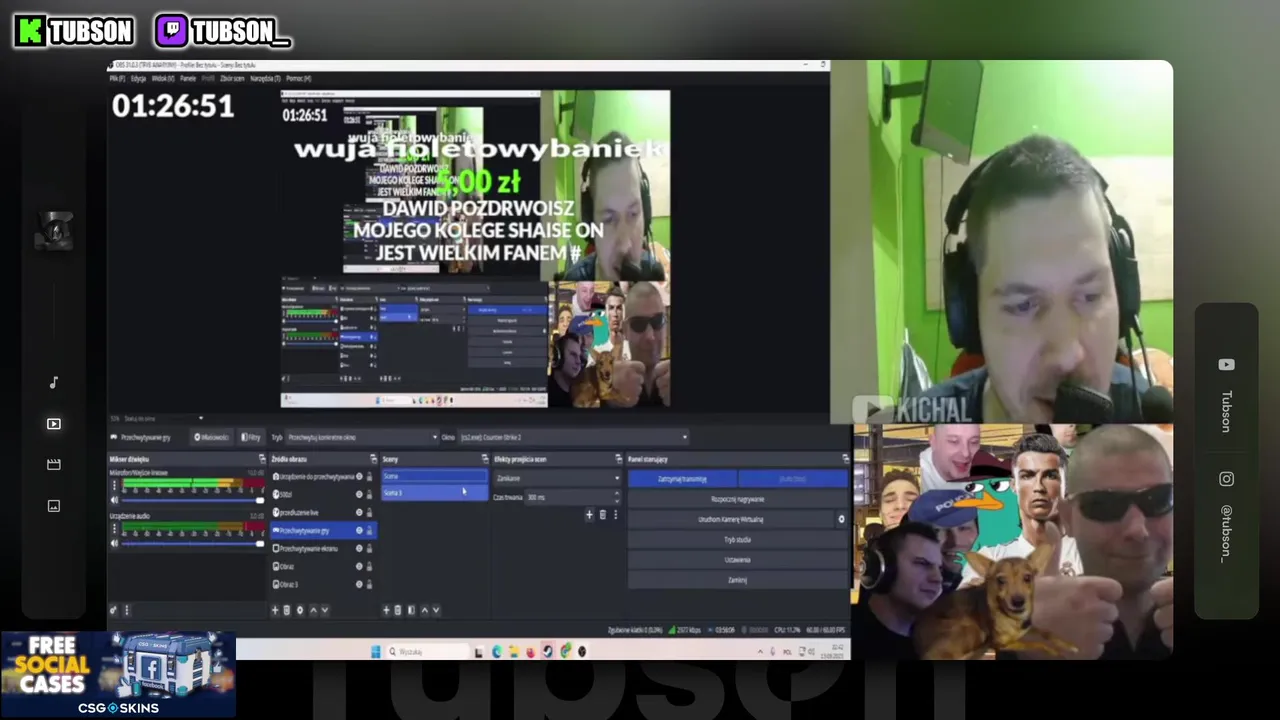Screen dimensions: 1280x720
Task: Toggle eye icon for Przechwytywanie gry source
Action: pyautogui.click(x=359, y=531)
